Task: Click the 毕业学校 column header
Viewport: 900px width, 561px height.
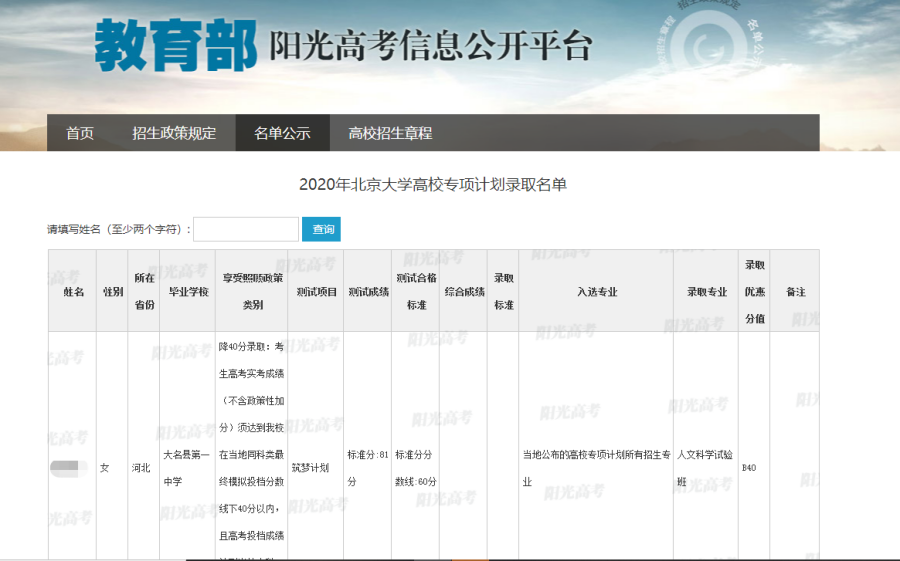Action: (x=188, y=292)
